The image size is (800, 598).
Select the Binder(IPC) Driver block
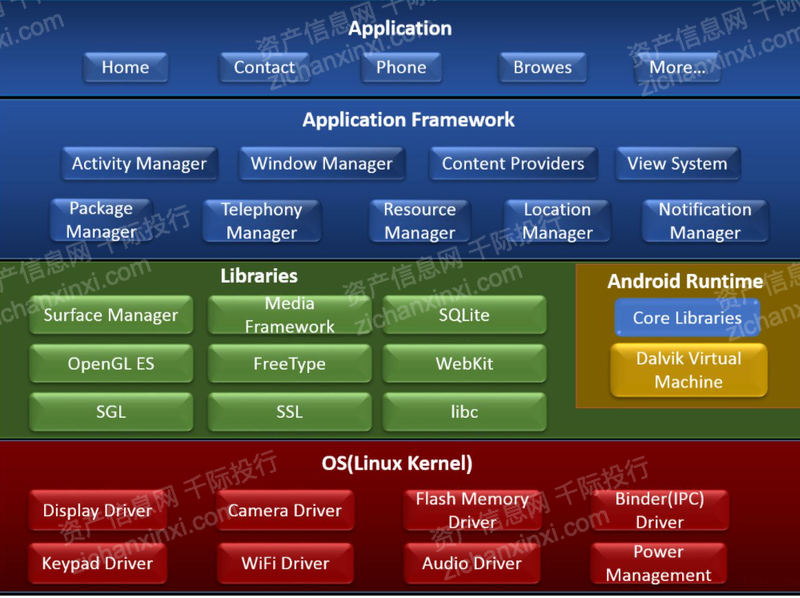click(659, 510)
